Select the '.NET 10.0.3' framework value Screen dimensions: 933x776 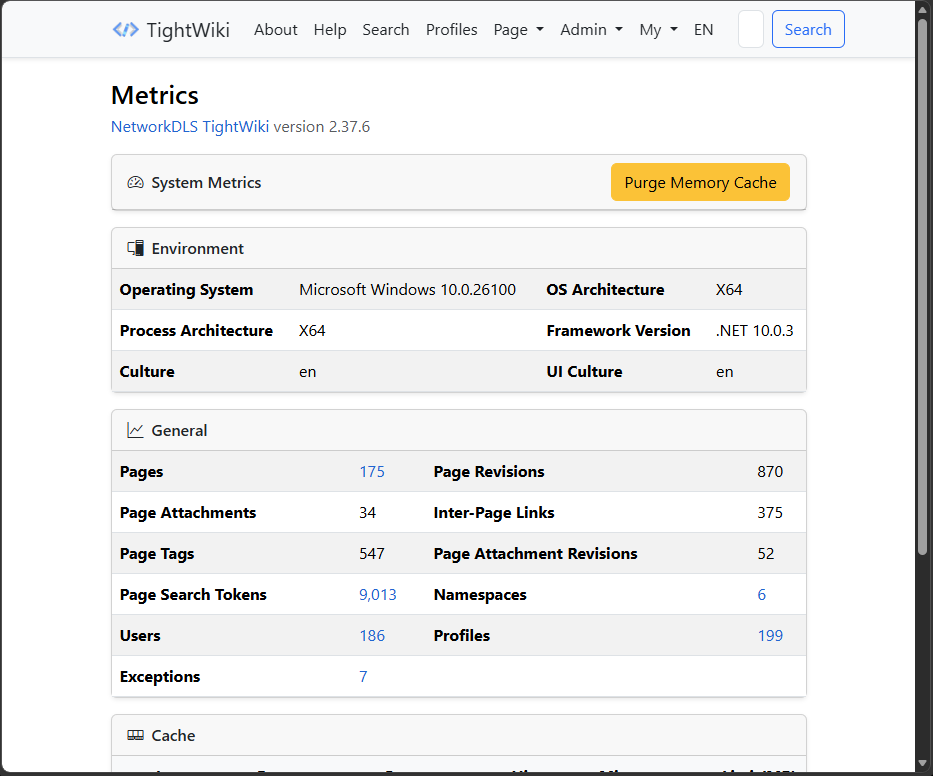coord(754,331)
